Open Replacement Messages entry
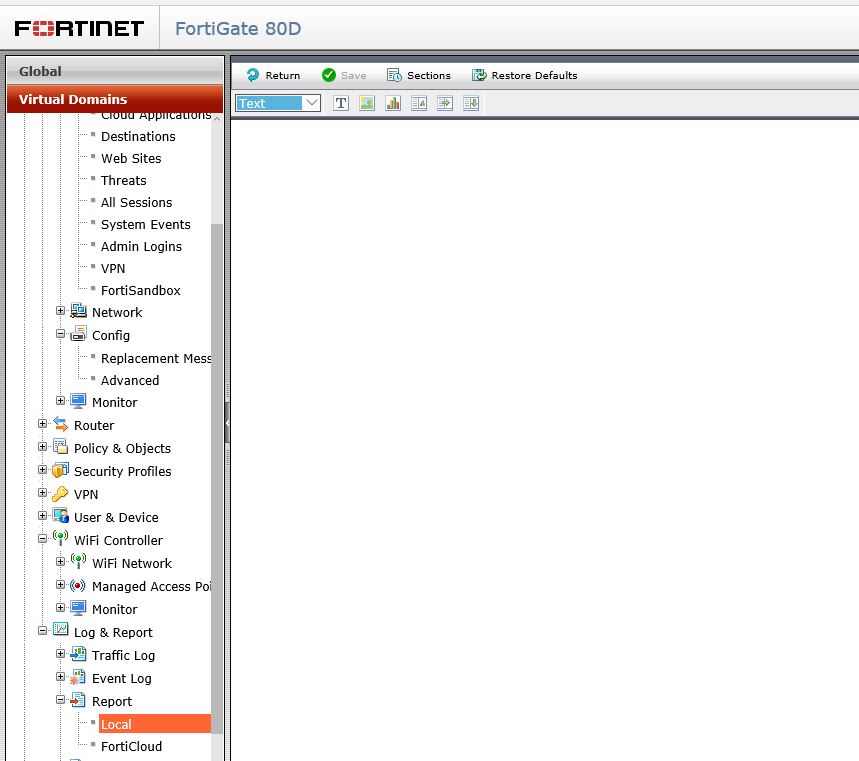 (156, 358)
